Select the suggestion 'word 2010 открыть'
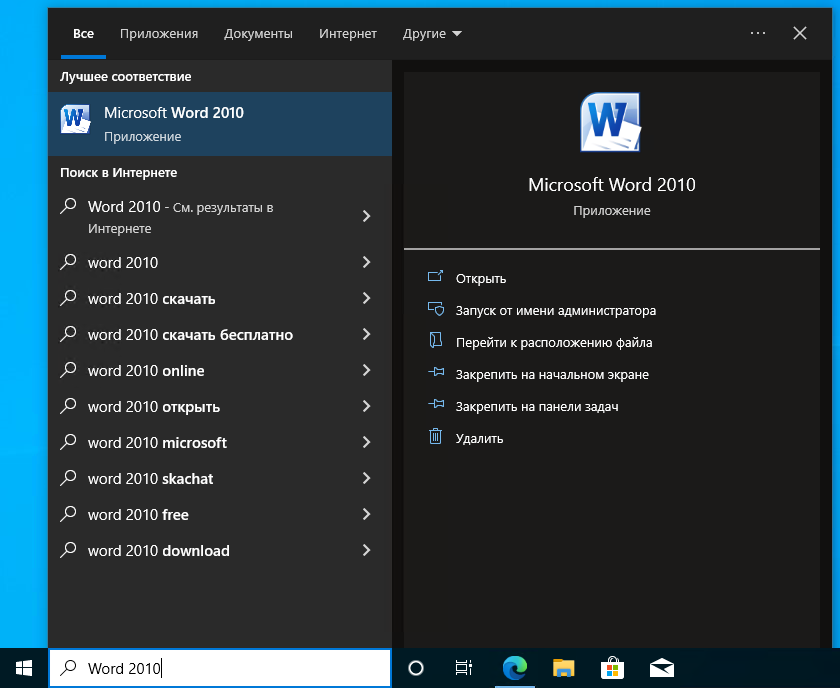The height and width of the screenshot is (688, 840). coord(154,407)
